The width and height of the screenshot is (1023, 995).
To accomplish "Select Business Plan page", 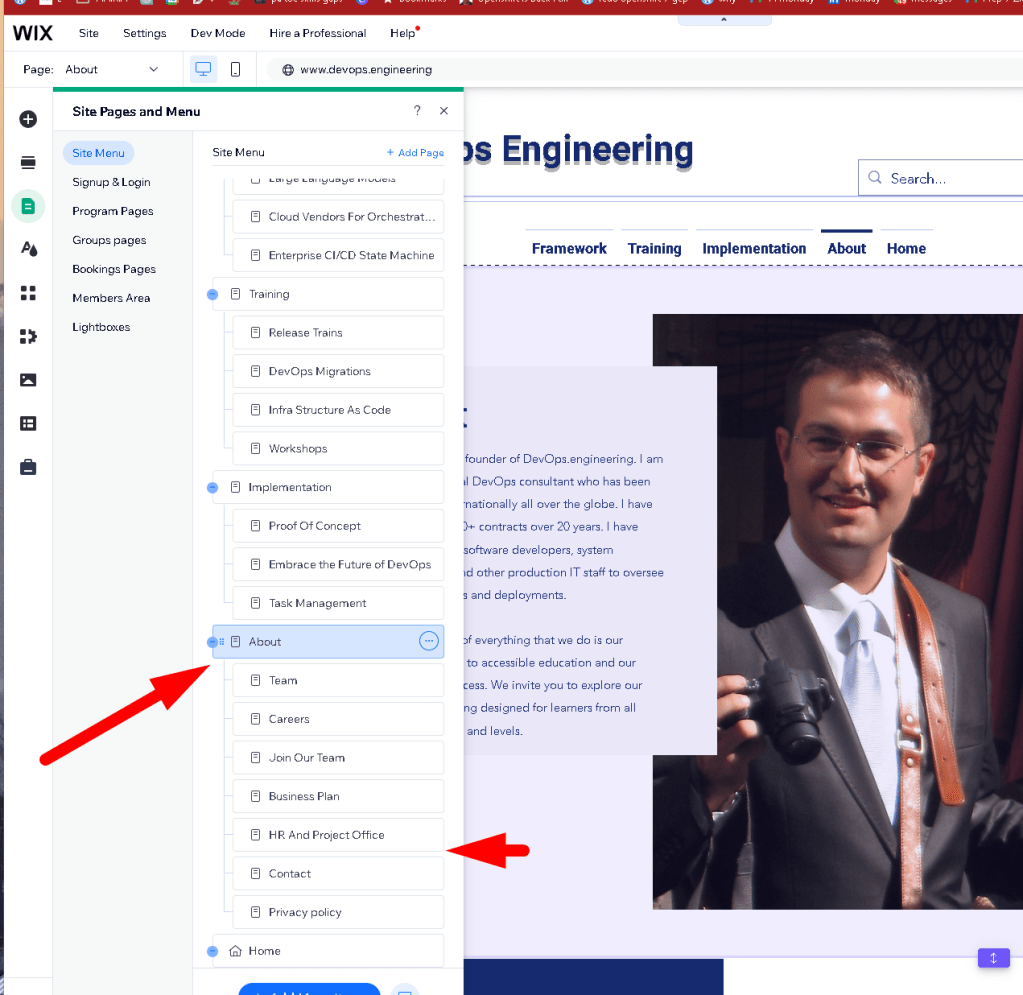I will tap(338, 796).
